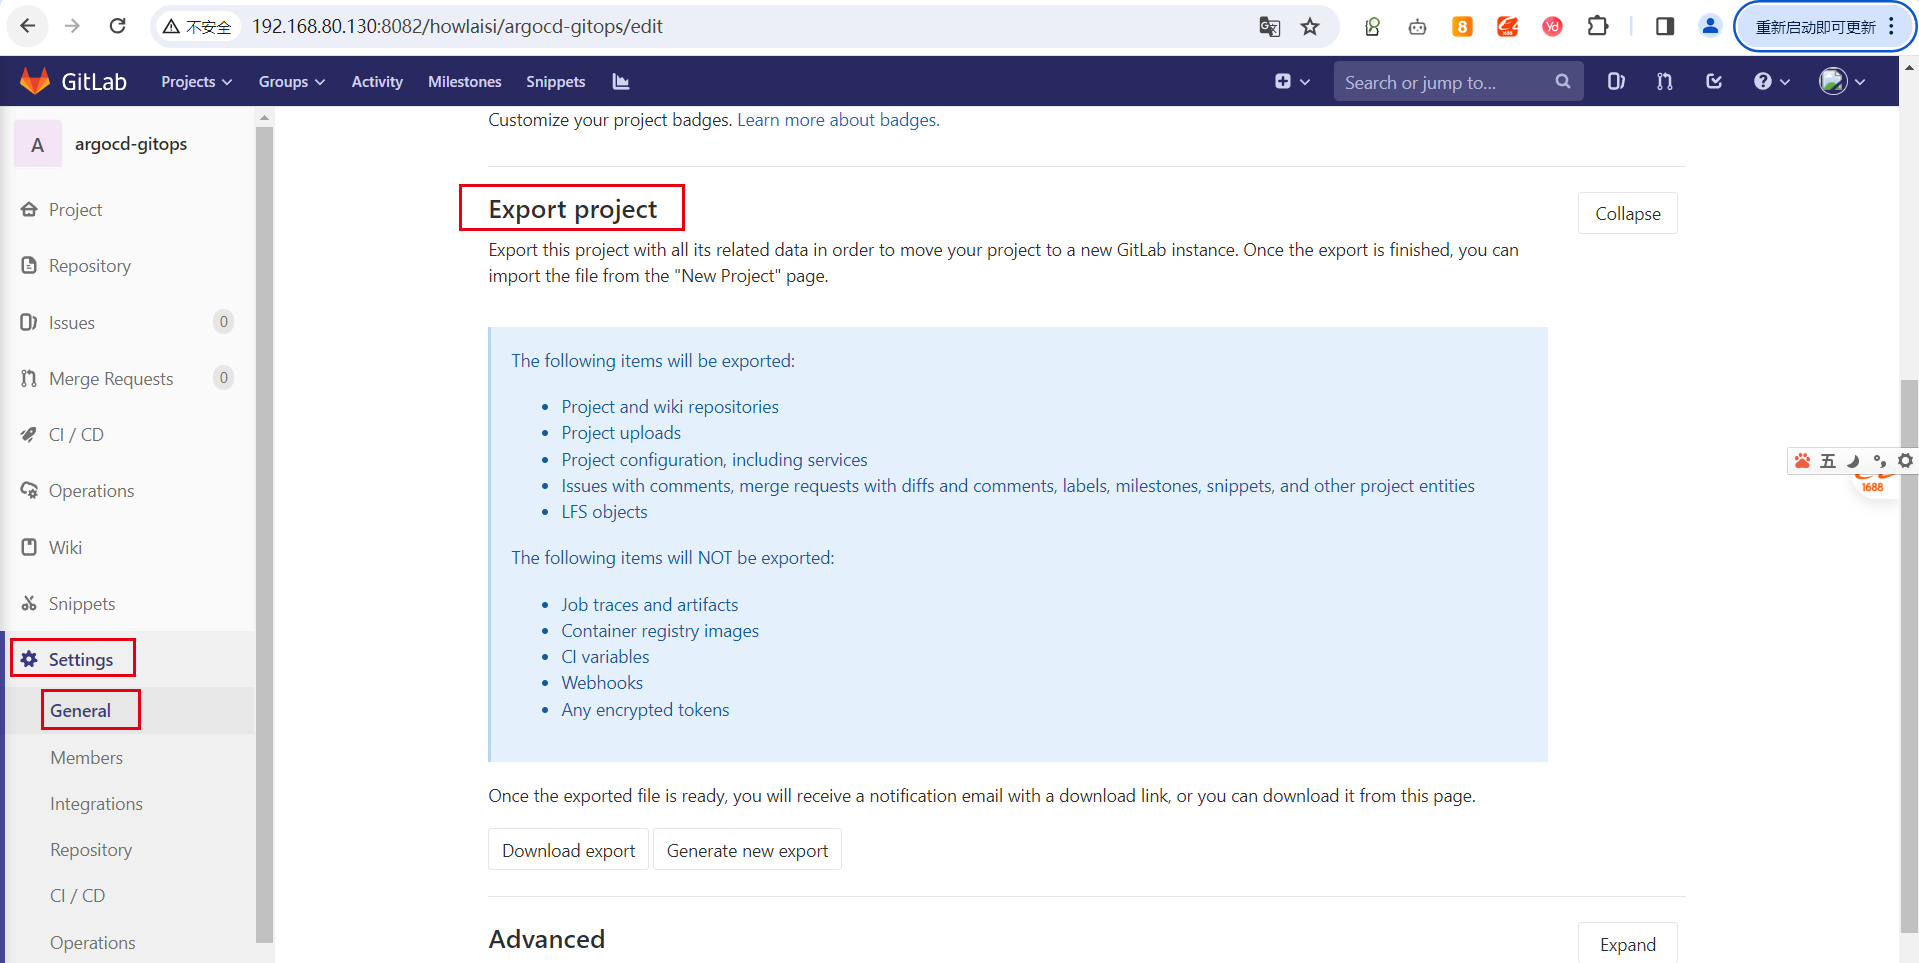This screenshot has height=963, width=1919.
Task: Open Members under Settings sidebar
Action: (87, 758)
